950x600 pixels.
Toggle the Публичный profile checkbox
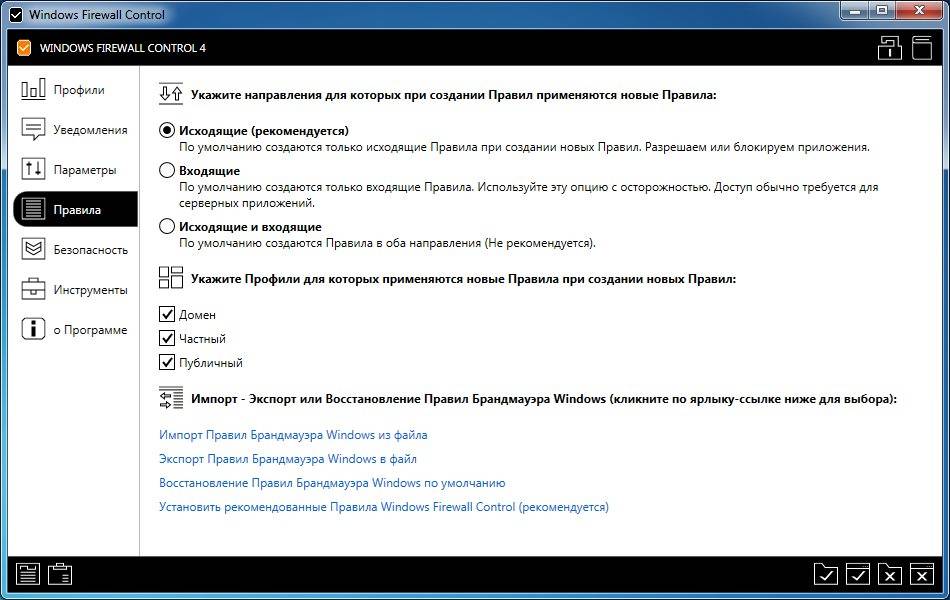[167, 362]
